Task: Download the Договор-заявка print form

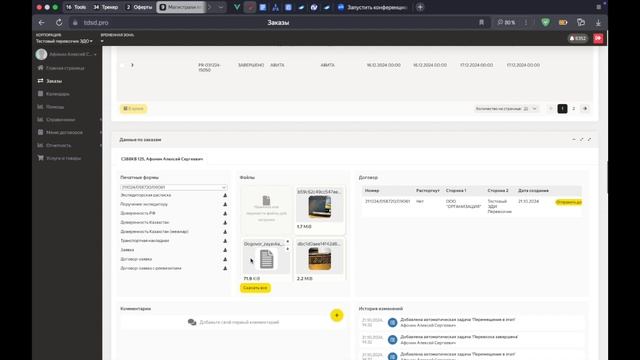Action: pyautogui.click(x=225, y=259)
